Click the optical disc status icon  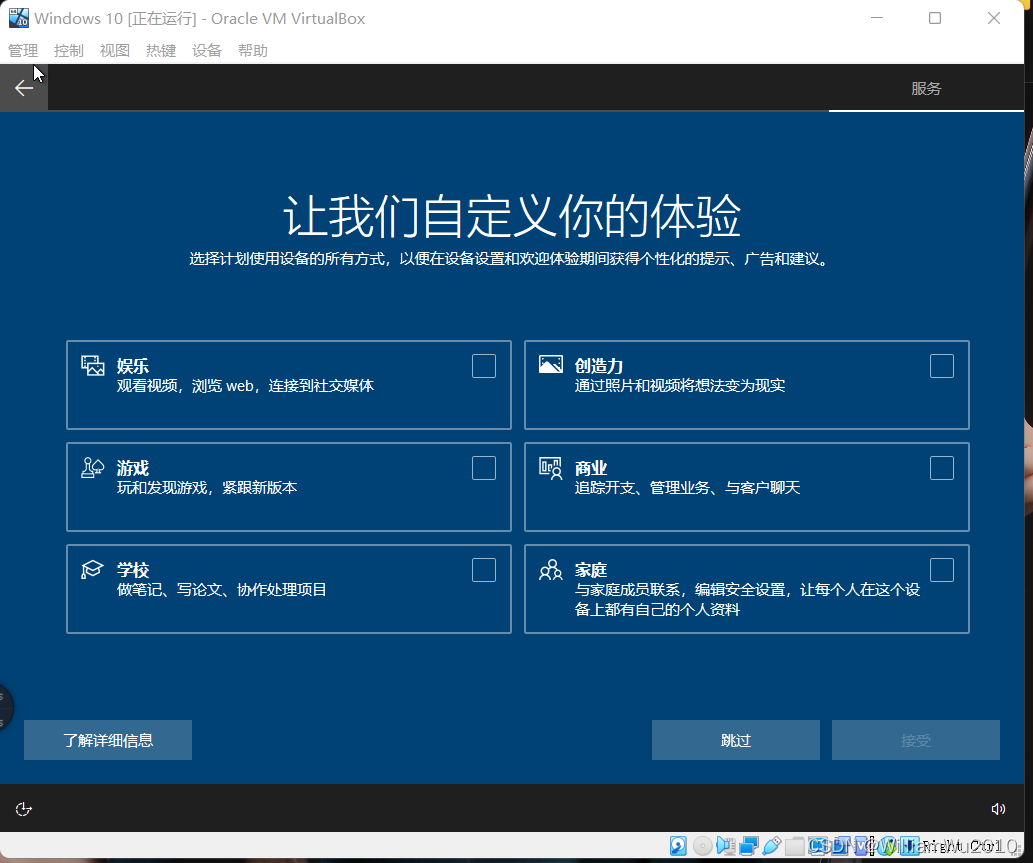coord(702,846)
